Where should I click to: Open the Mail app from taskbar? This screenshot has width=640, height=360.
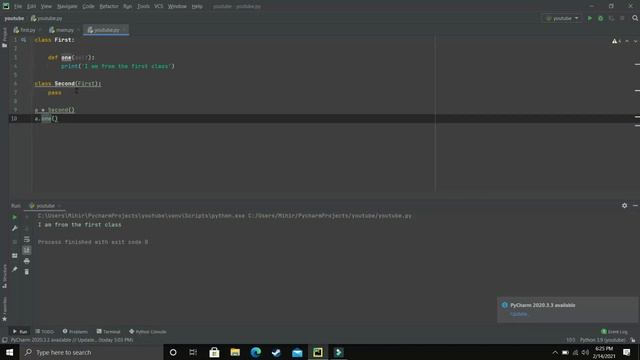(297, 352)
